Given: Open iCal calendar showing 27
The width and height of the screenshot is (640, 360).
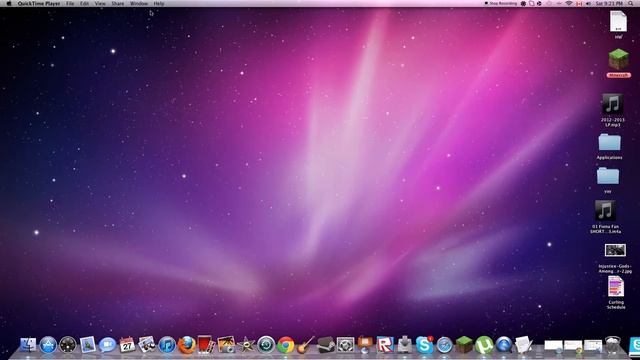Looking at the screenshot, I should click(x=127, y=345).
